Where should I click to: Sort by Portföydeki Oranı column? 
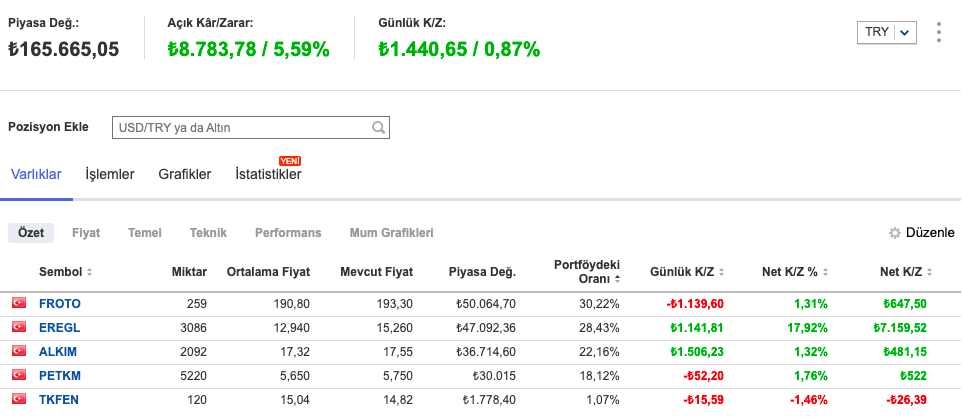(617, 279)
